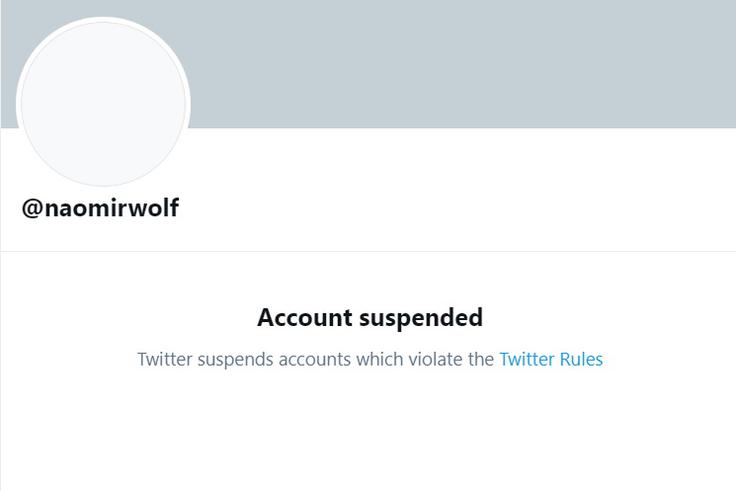Click the horizontal divider below the username
This screenshot has width=736, height=491.
(368, 251)
